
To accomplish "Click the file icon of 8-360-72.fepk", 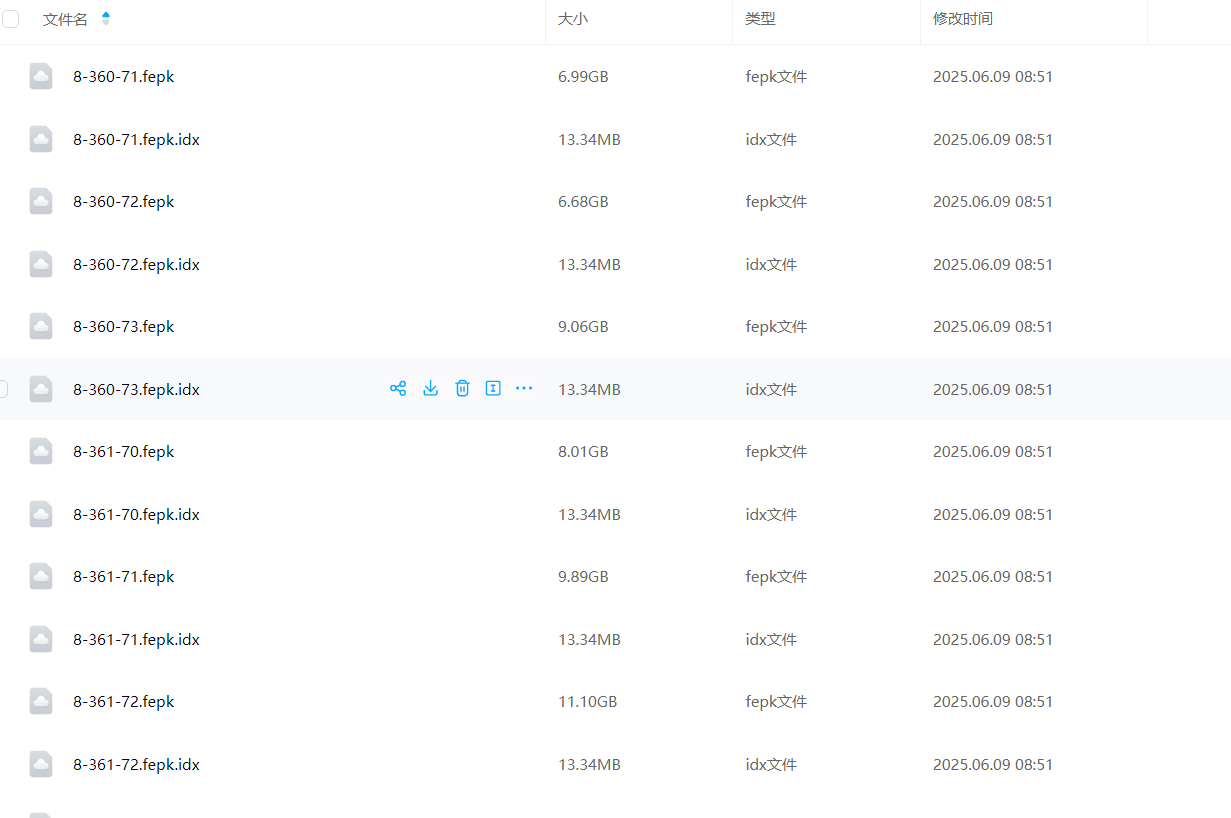I will (41, 201).
